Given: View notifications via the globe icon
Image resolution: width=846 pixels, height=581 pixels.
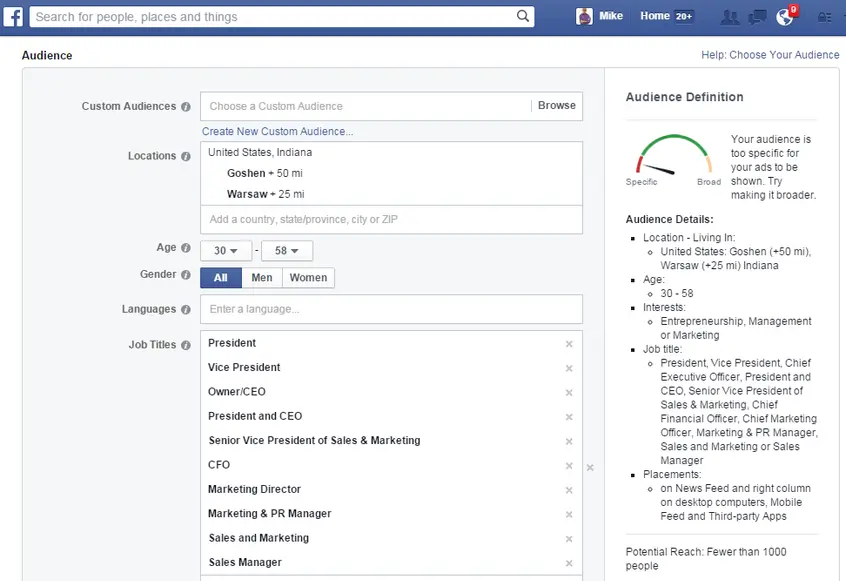Looking at the screenshot, I should coord(786,17).
